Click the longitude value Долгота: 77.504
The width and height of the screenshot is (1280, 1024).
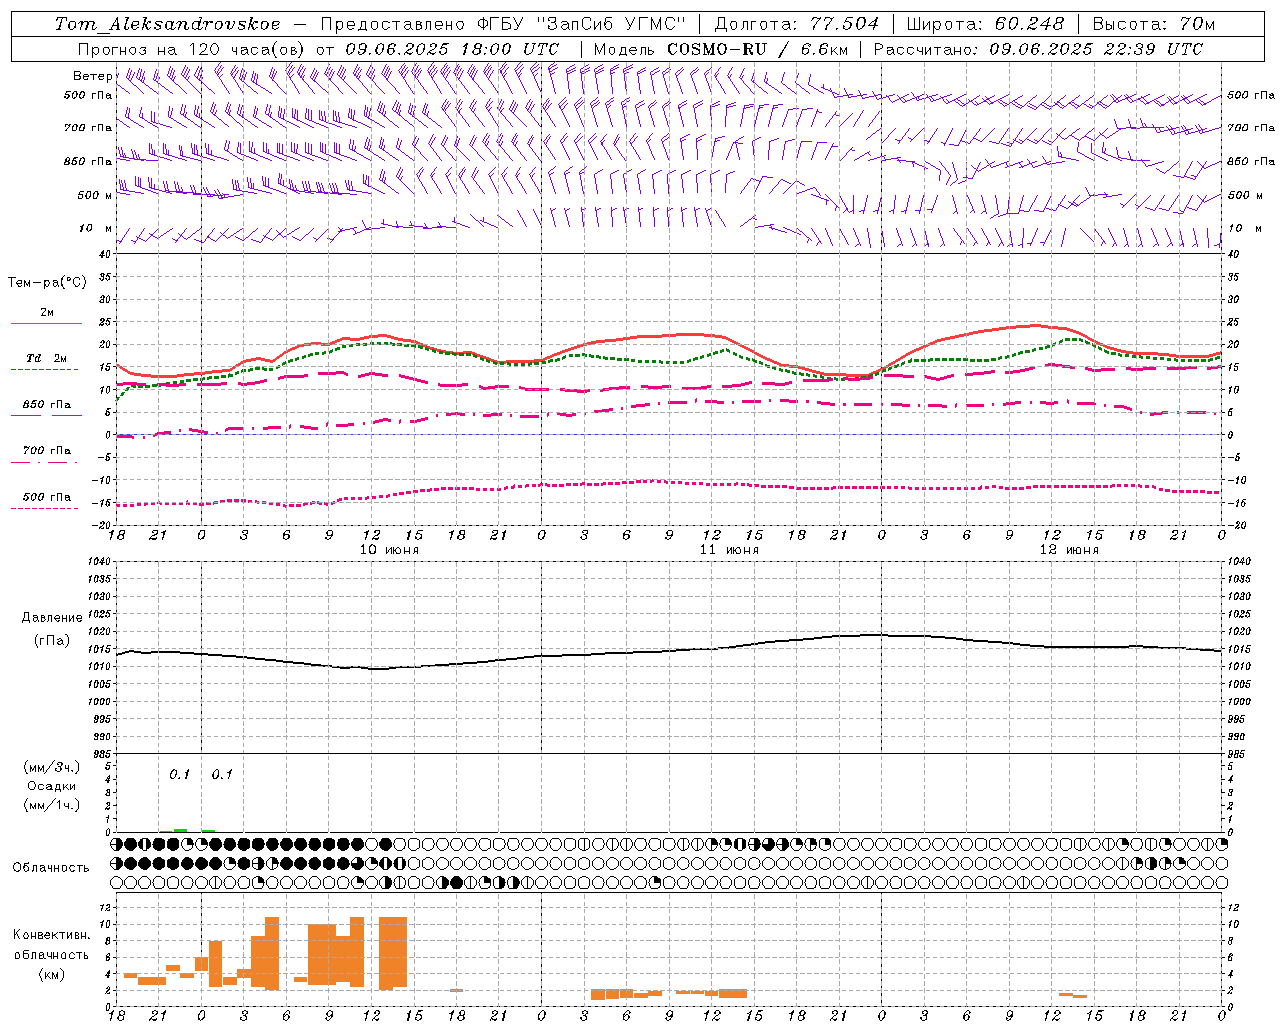point(797,24)
